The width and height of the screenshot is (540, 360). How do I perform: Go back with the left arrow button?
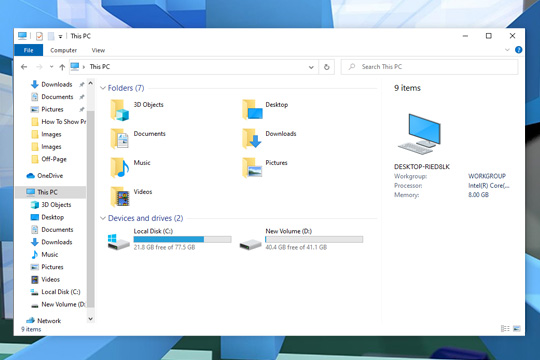click(x=24, y=67)
